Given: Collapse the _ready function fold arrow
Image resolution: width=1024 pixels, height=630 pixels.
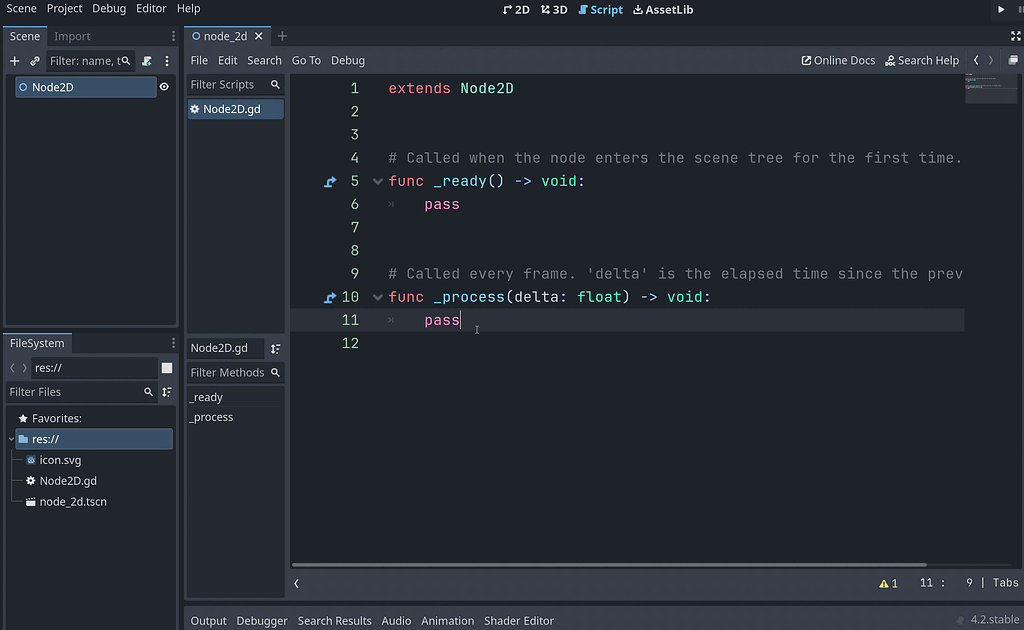Looking at the screenshot, I should (377, 181).
